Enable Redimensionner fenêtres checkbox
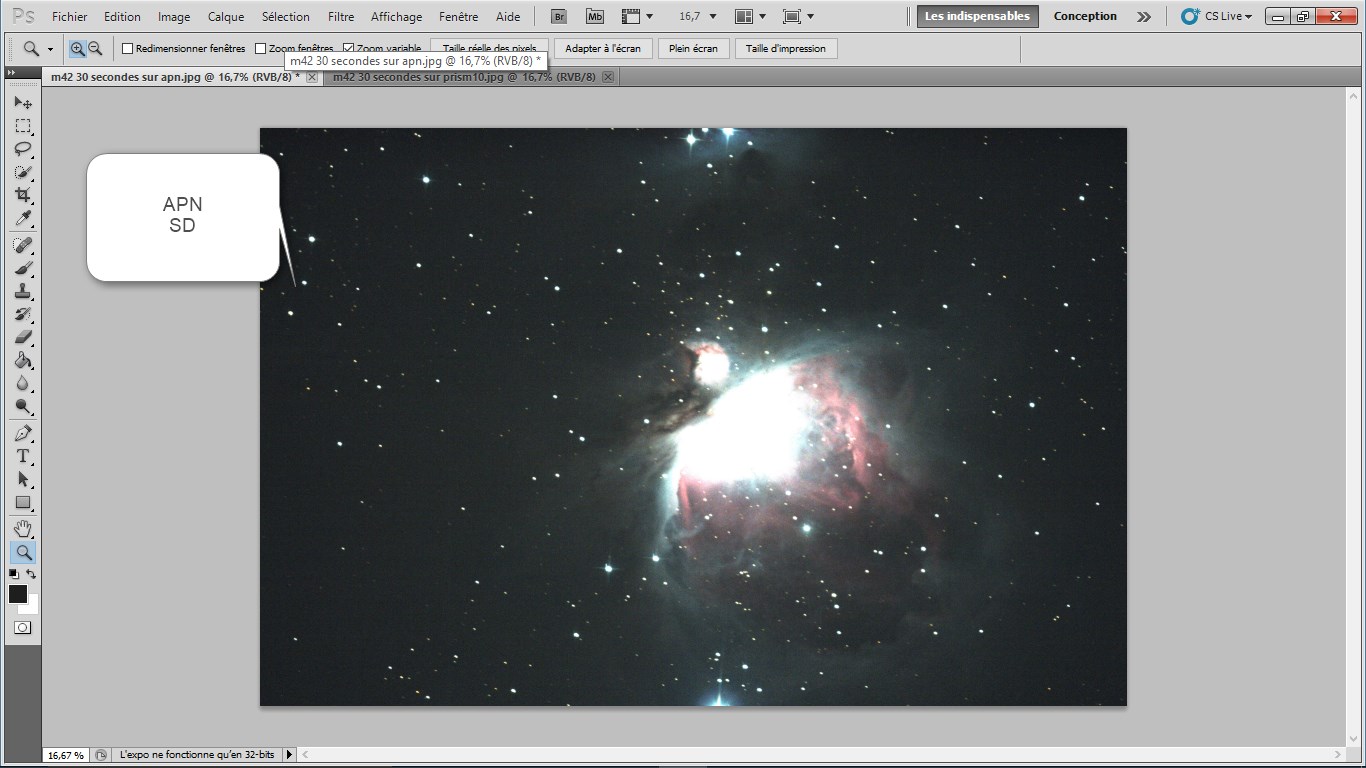Screen dimensions: 1366x768 [128, 49]
